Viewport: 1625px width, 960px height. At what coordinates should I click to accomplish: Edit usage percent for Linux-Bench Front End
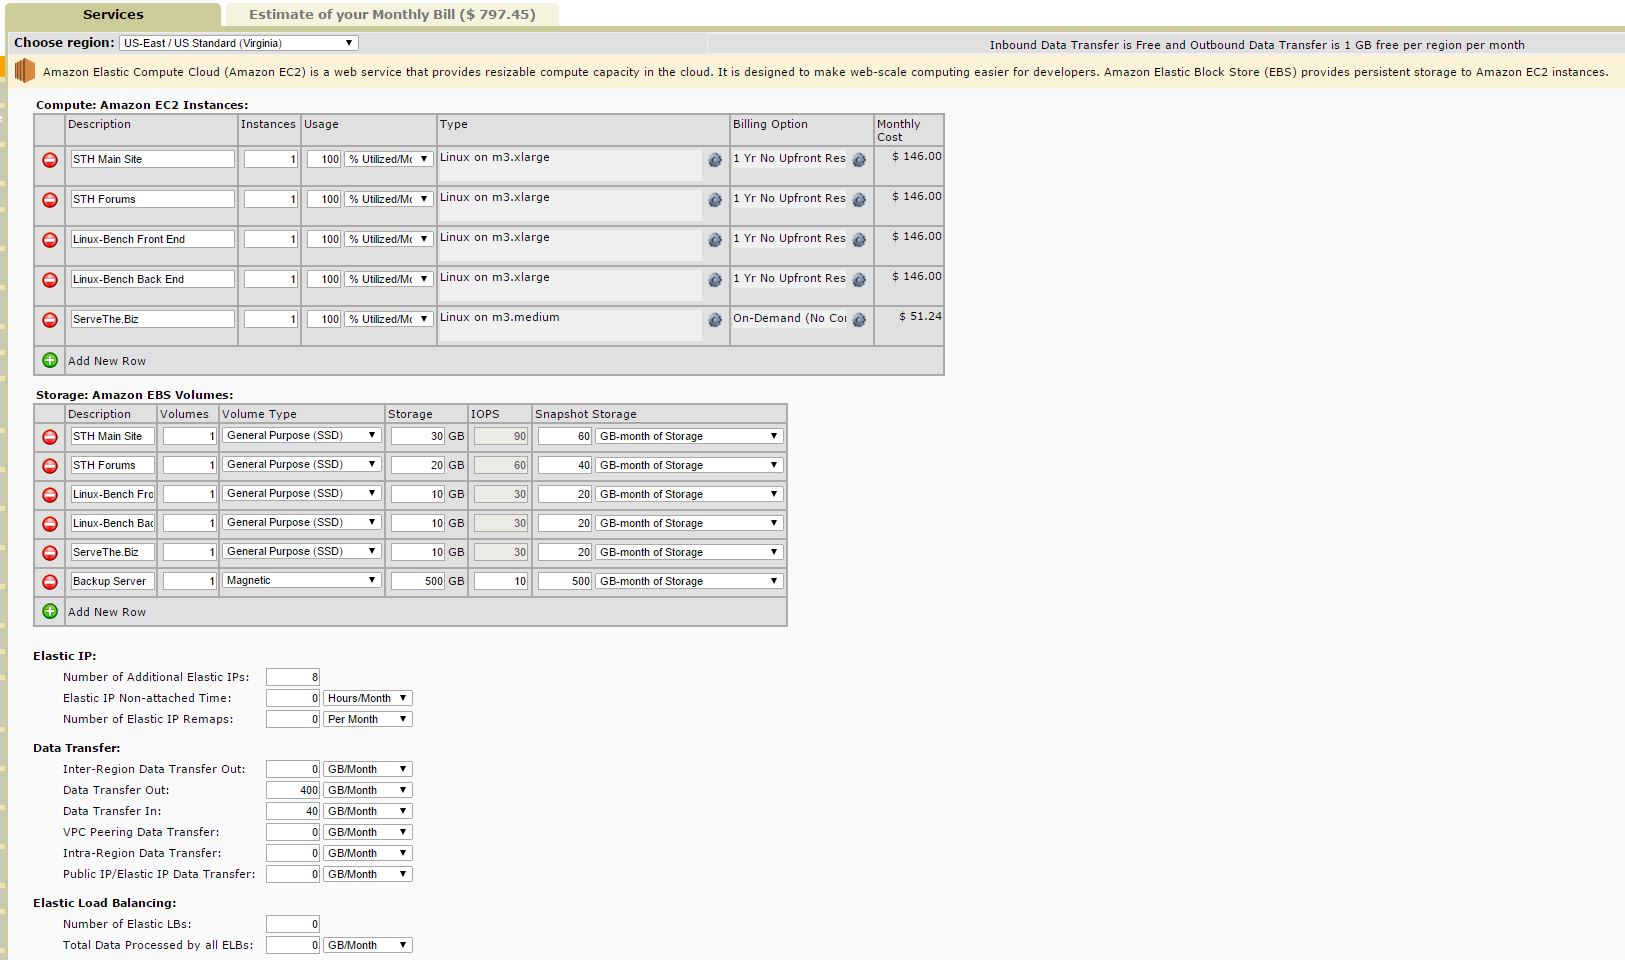pyautogui.click(x=324, y=239)
